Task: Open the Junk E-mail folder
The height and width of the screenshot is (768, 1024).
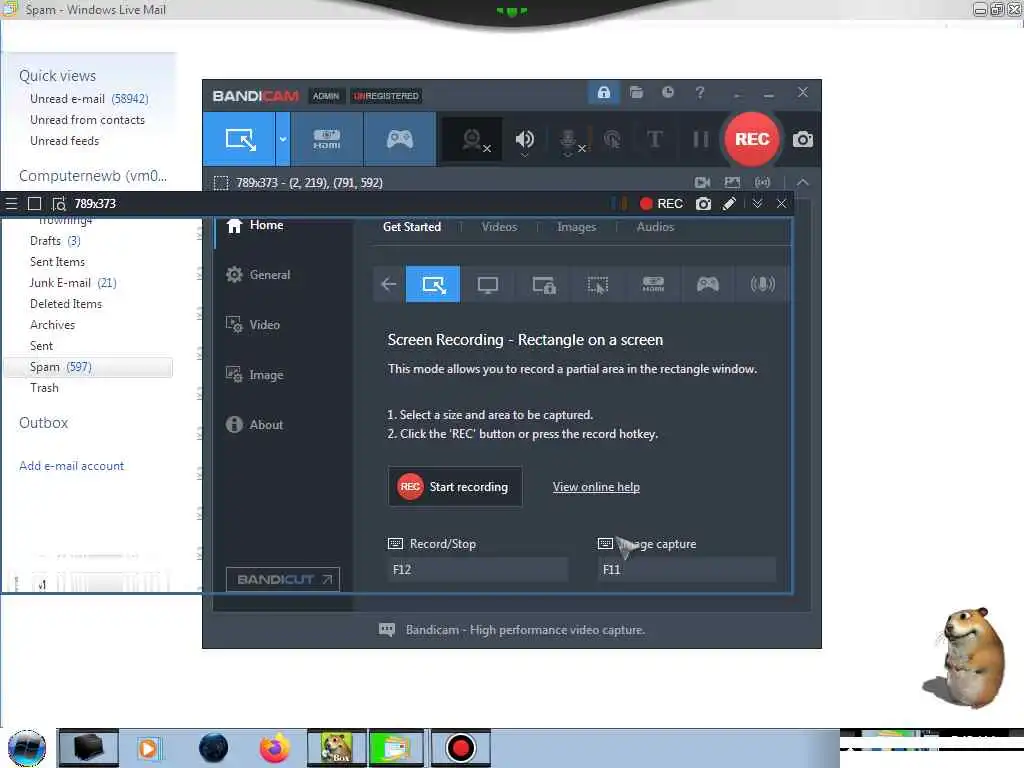Action: coord(73,283)
